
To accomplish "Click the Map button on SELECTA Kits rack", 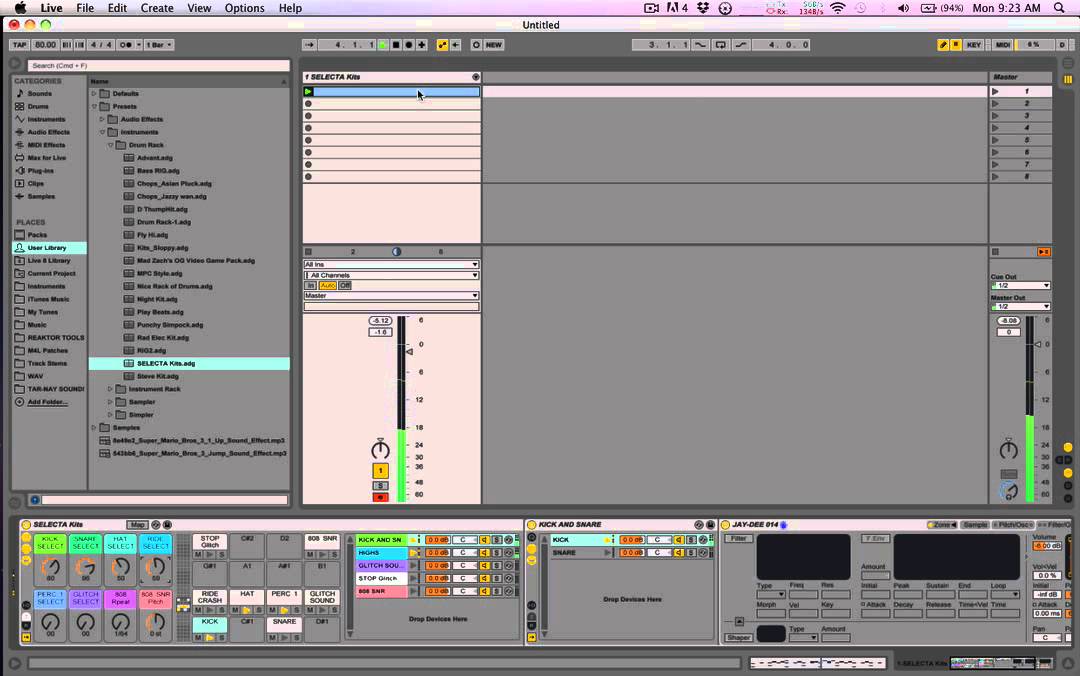I will pos(137,525).
